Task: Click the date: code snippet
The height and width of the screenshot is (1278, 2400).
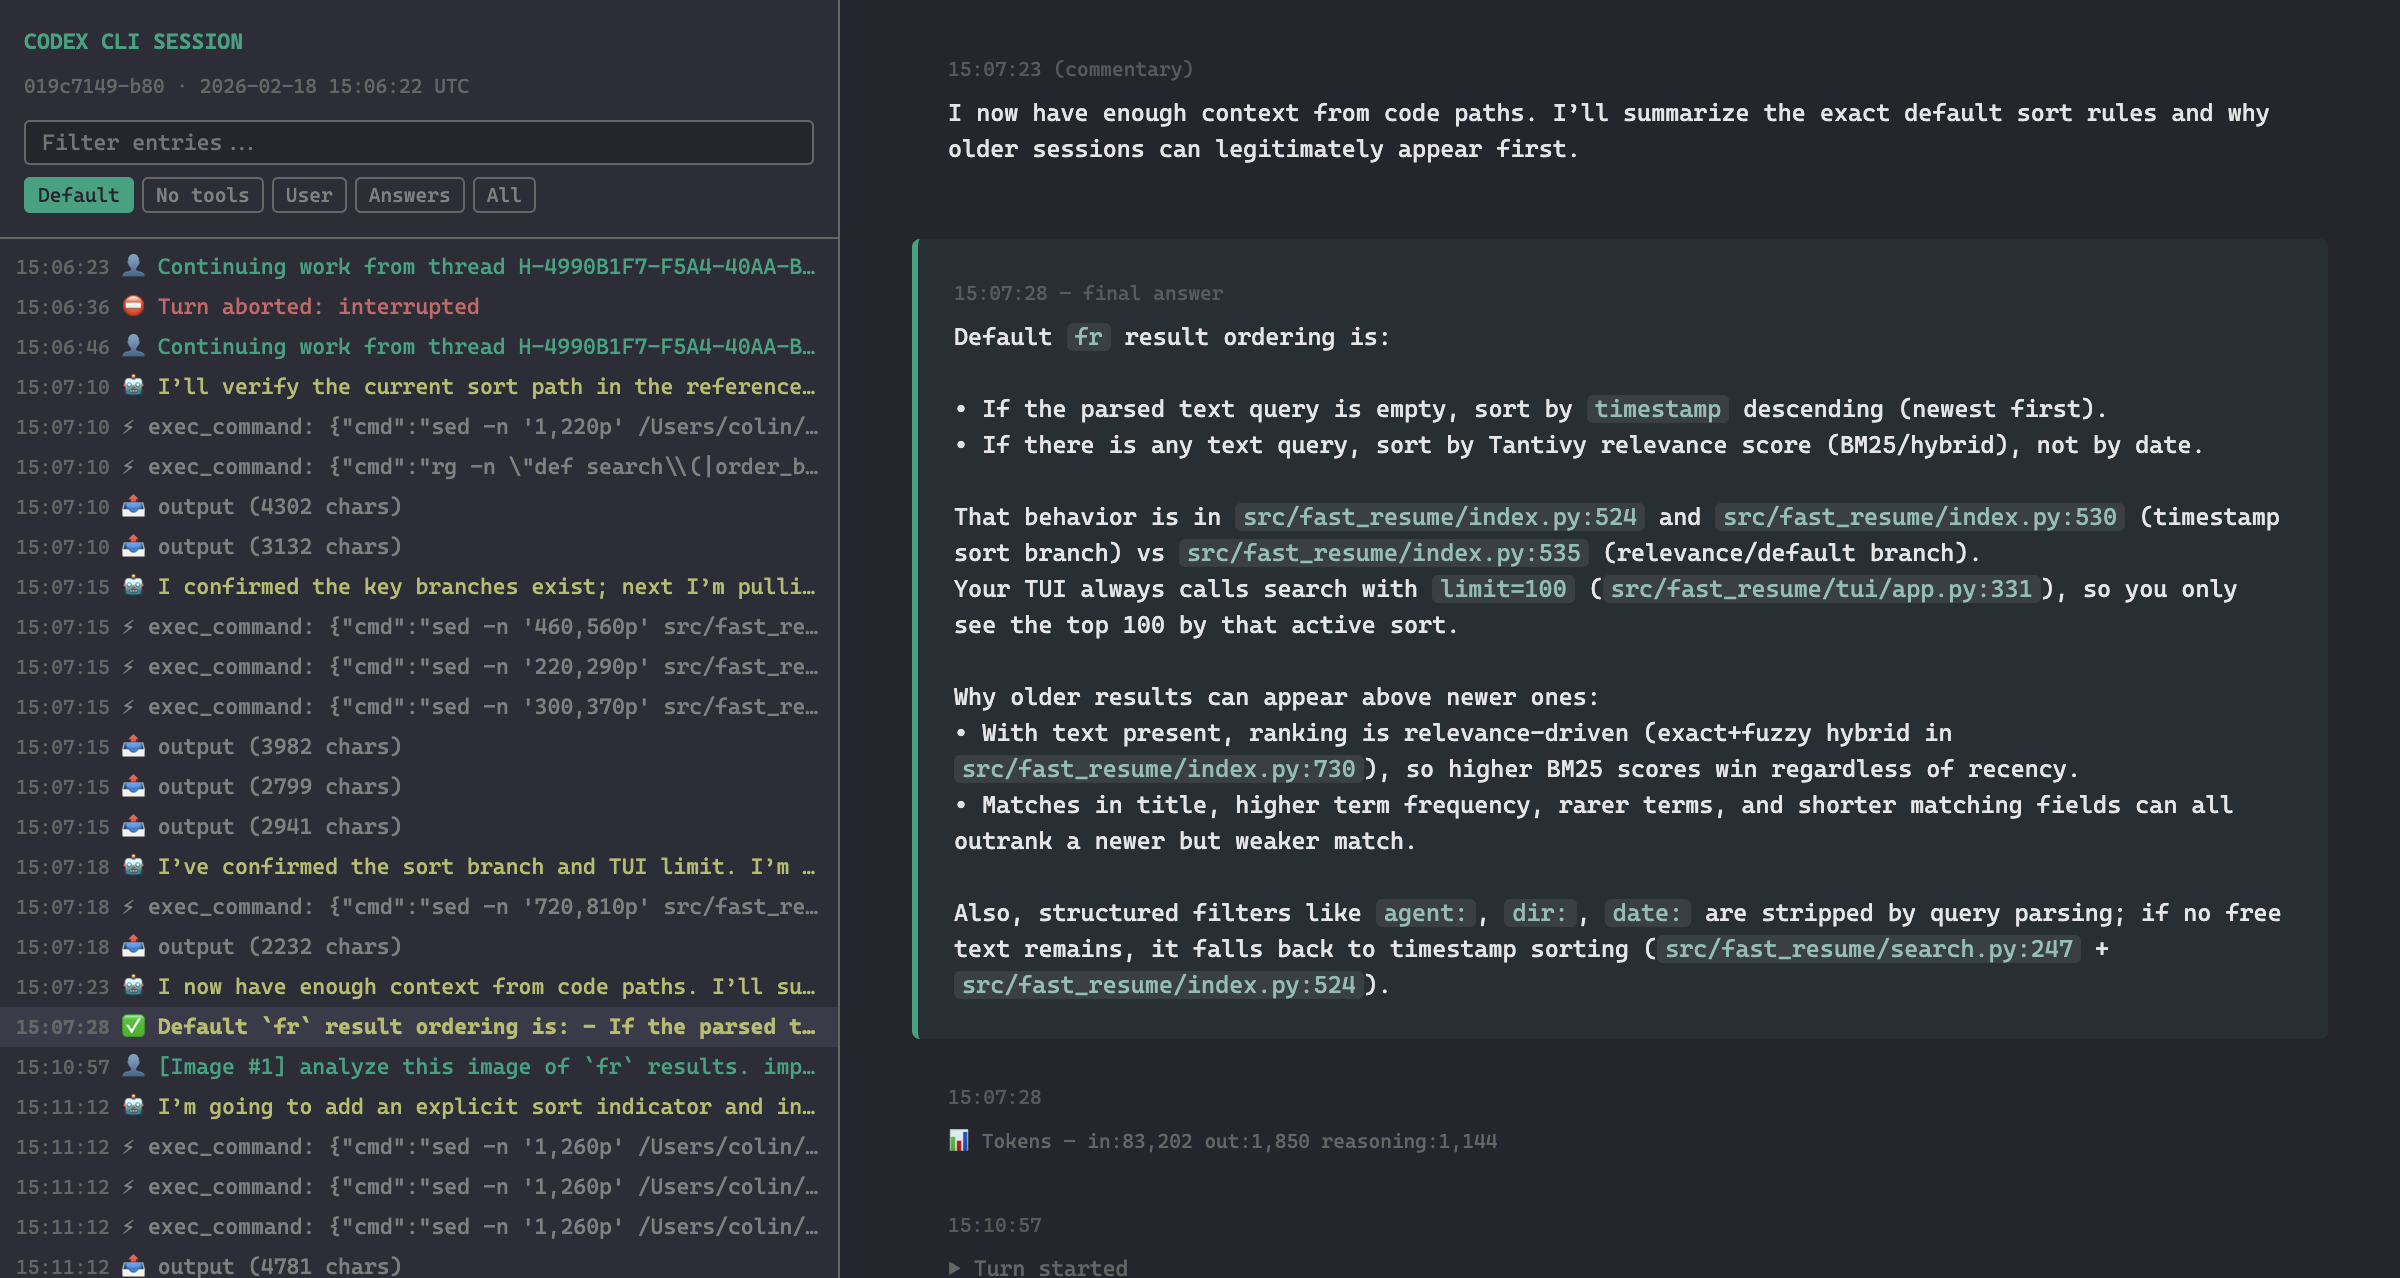Action: [x=1647, y=913]
